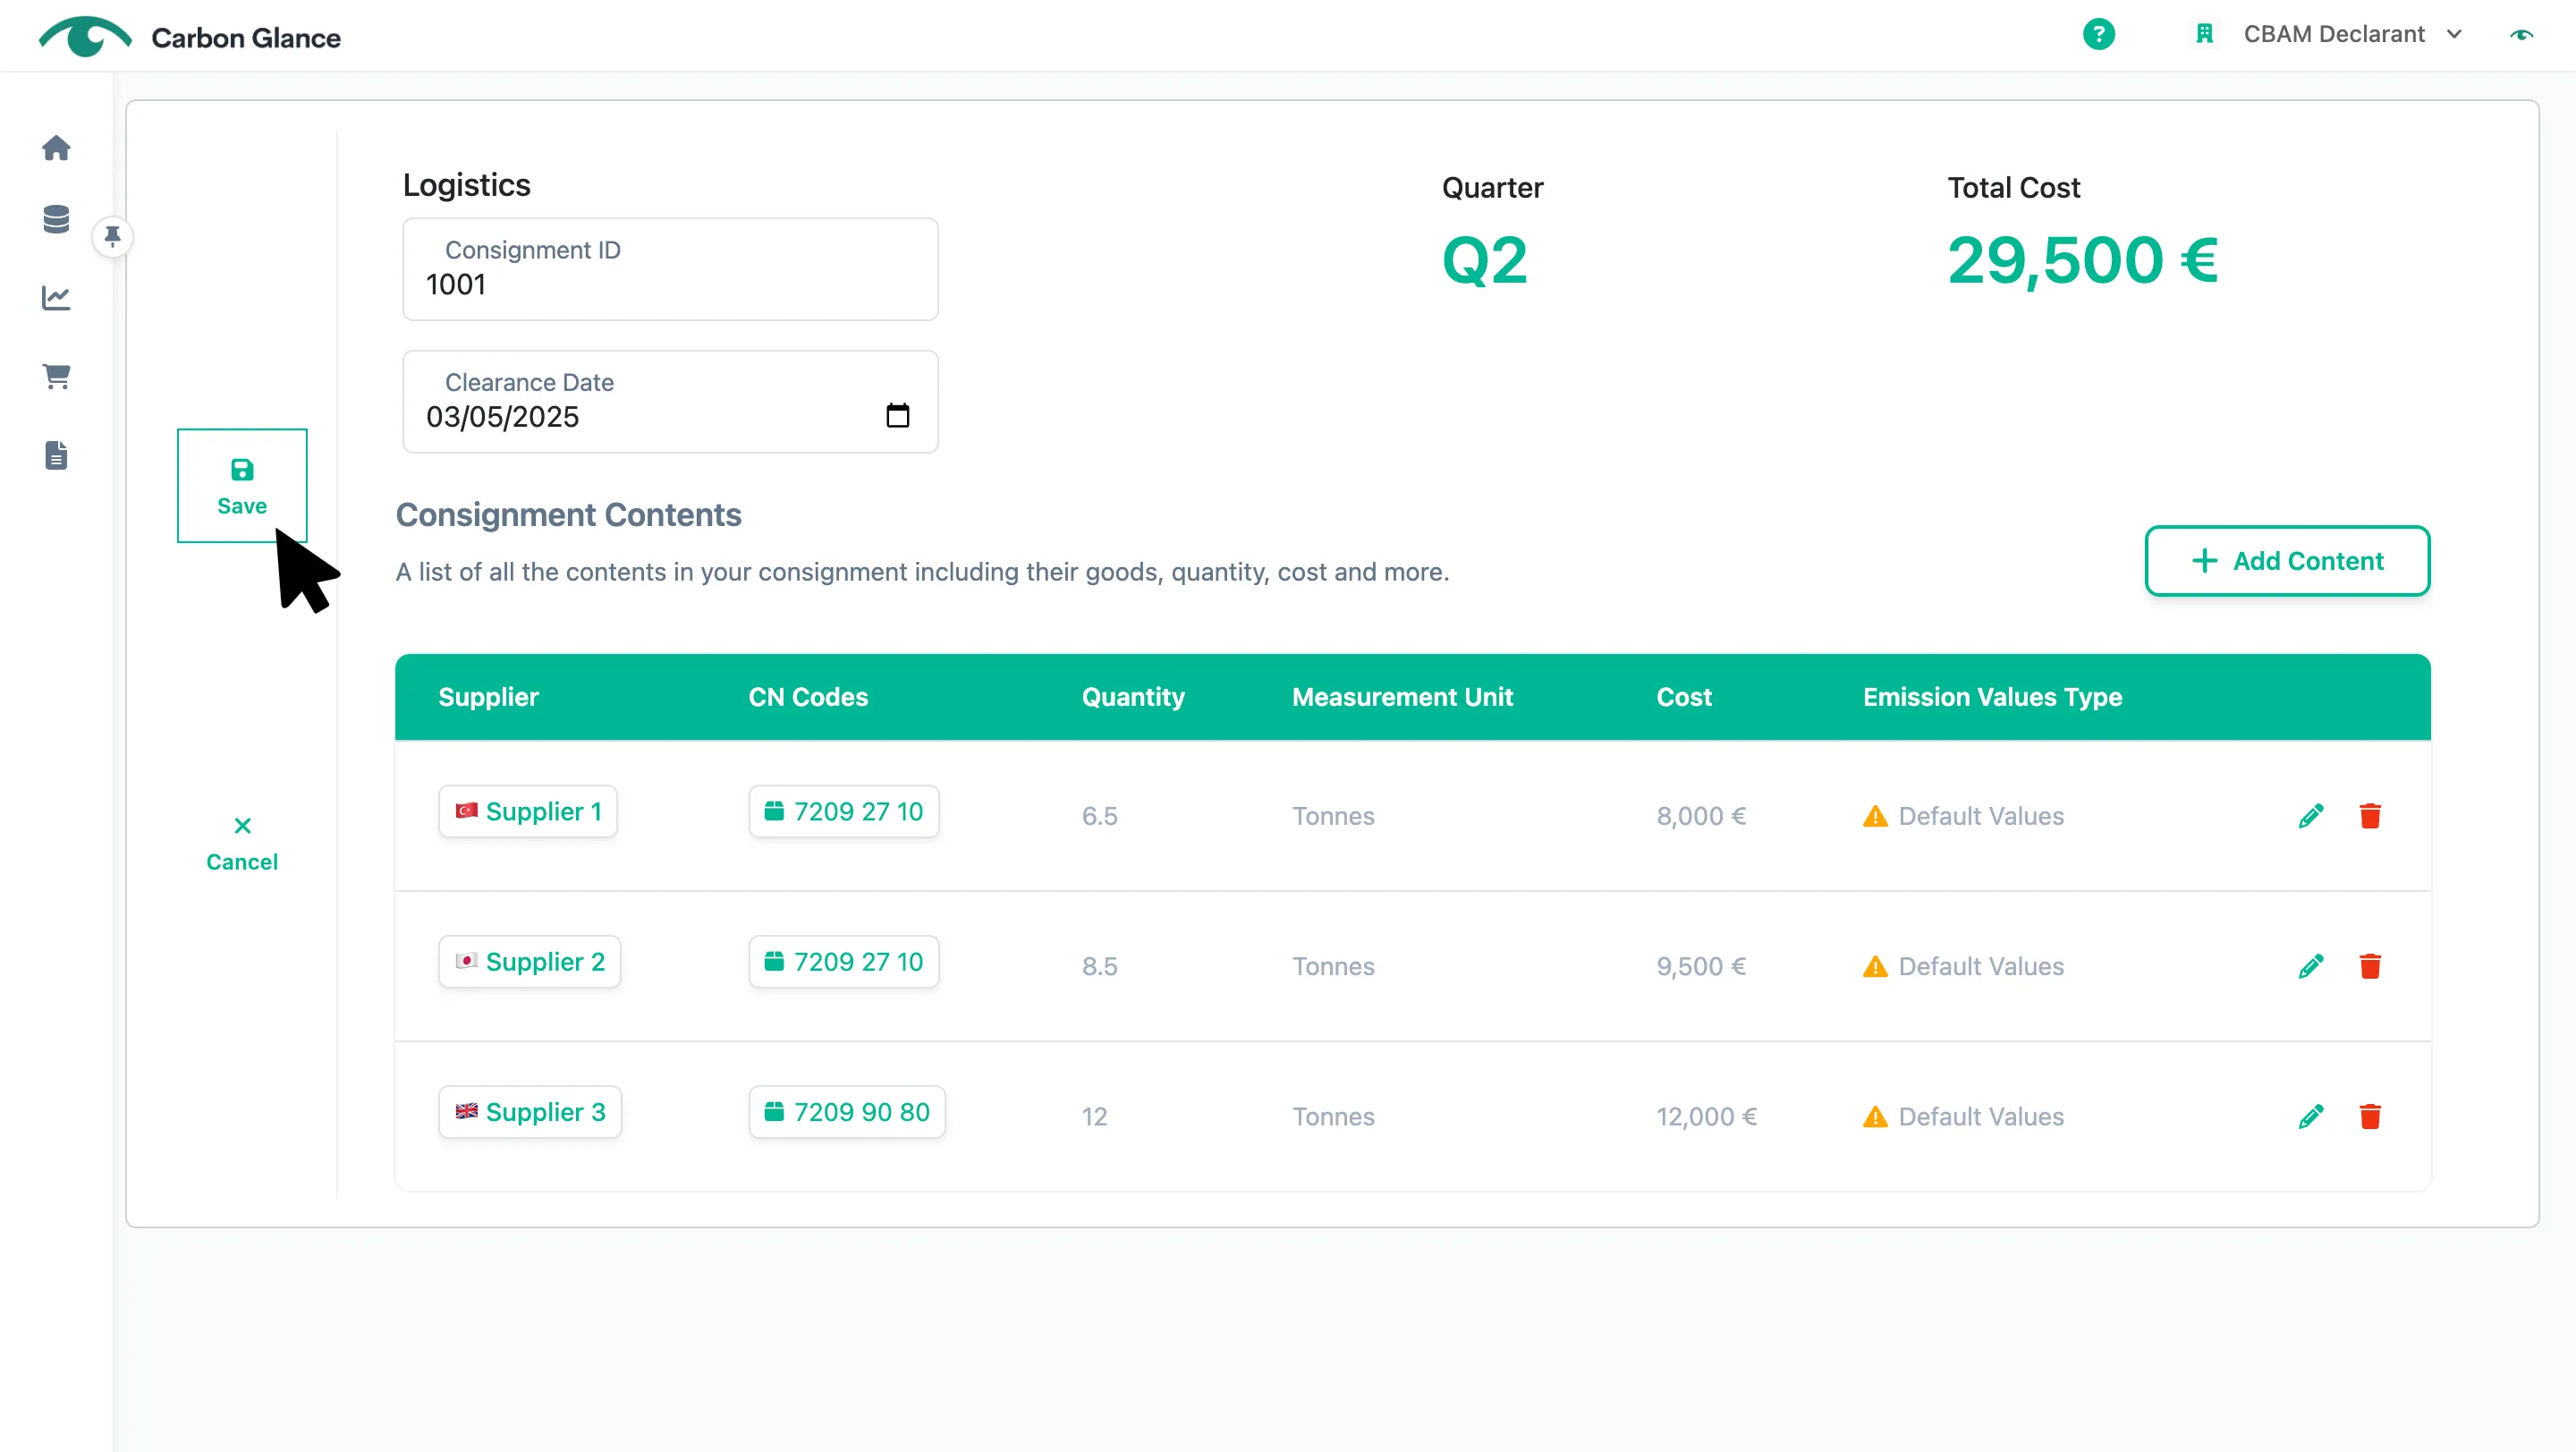Click the 12,000 € cost cell

tap(1706, 1116)
